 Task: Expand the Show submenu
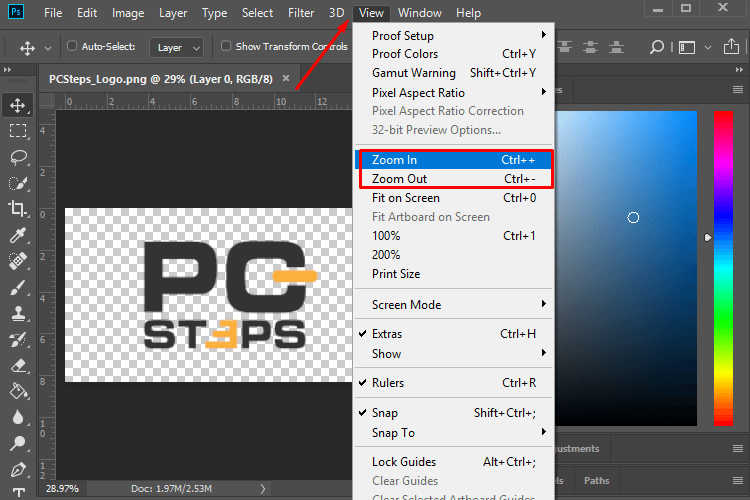(x=453, y=354)
